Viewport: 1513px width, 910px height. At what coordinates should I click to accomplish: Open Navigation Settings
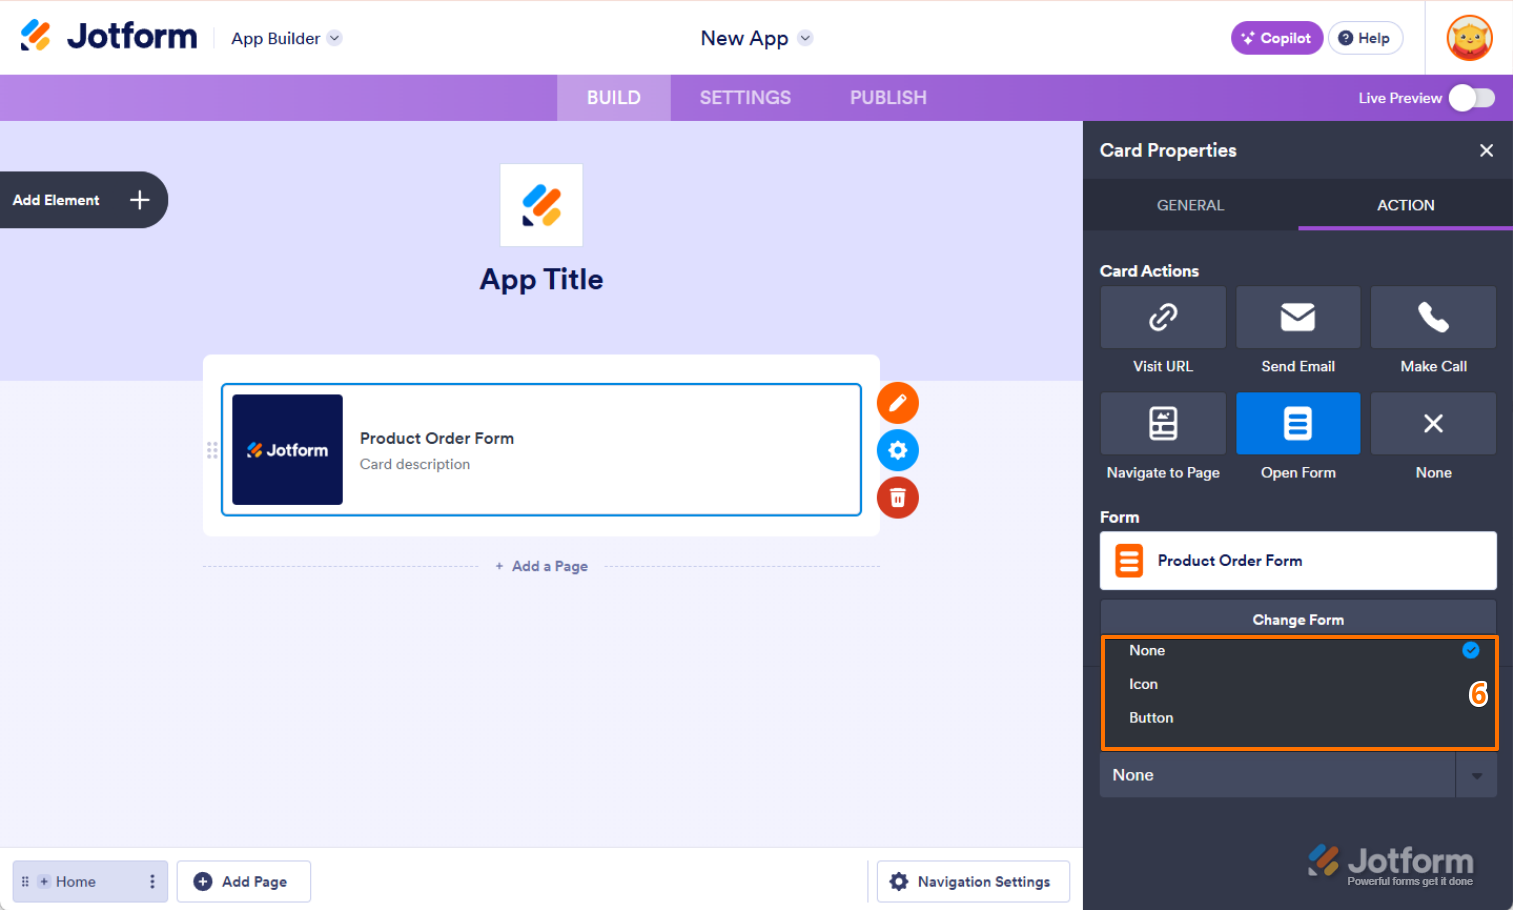(x=973, y=881)
